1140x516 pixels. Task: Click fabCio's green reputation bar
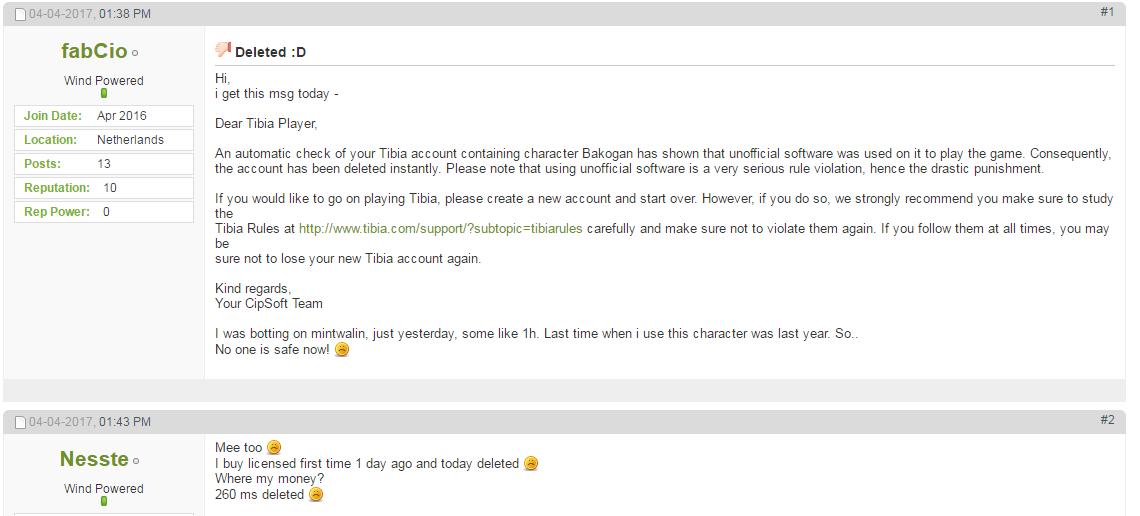(x=104, y=93)
